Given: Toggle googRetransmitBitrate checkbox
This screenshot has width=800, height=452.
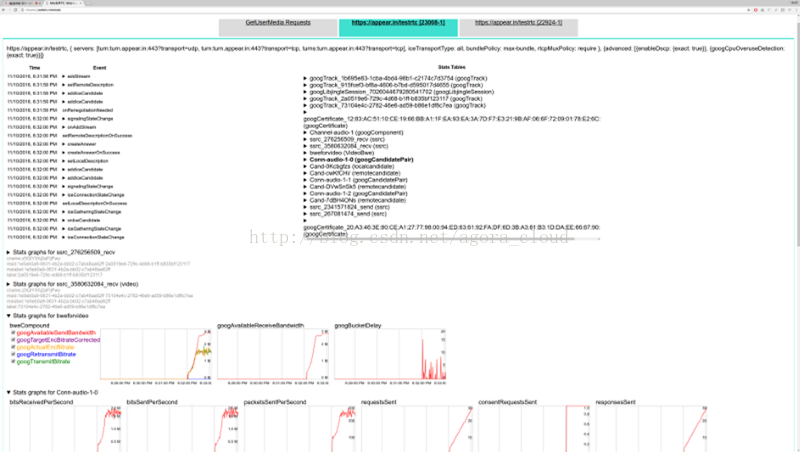Looking at the screenshot, I should 13,354.
